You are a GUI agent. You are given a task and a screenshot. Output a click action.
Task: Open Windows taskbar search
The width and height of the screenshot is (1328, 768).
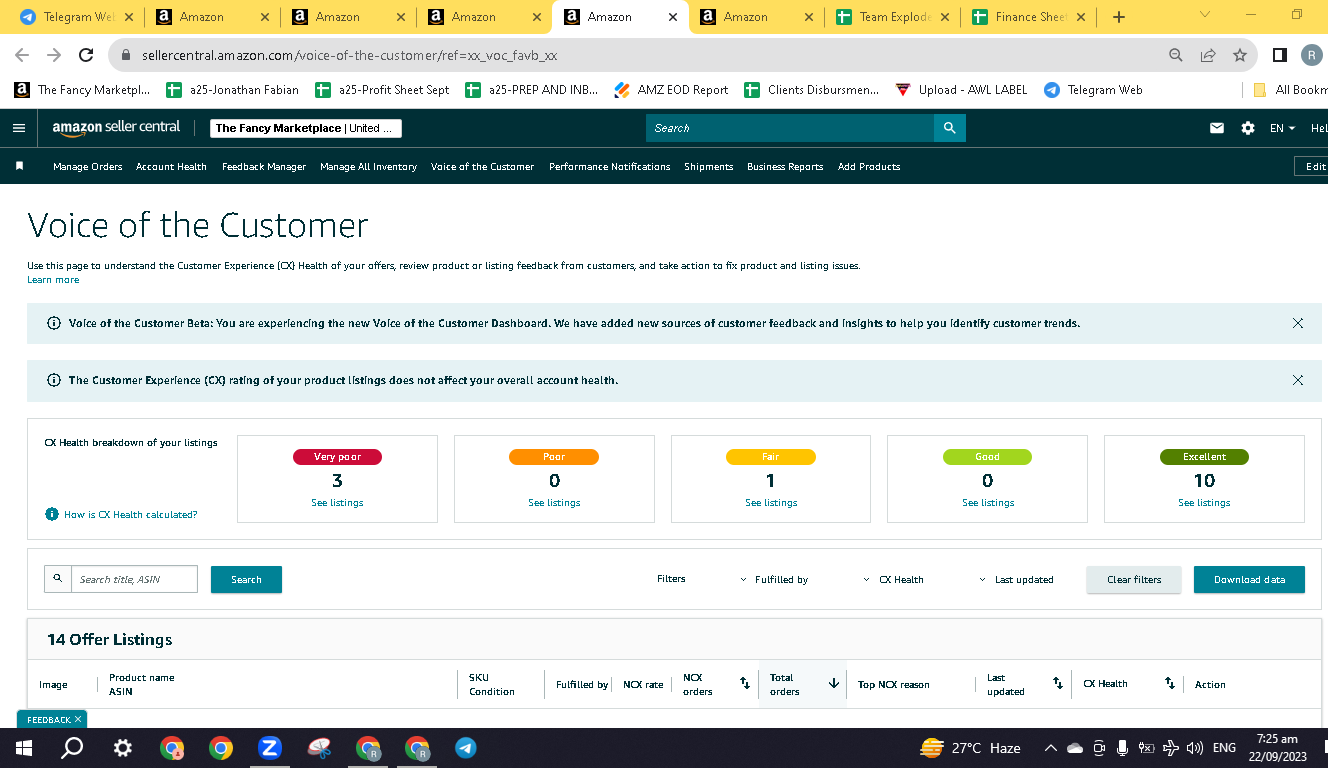click(x=72, y=748)
